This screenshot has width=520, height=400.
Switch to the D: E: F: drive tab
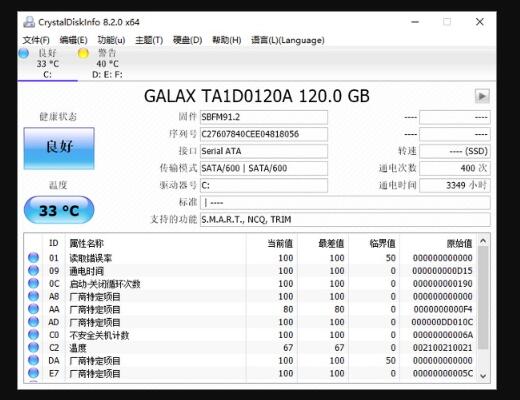pyautogui.click(x=107, y=64)
